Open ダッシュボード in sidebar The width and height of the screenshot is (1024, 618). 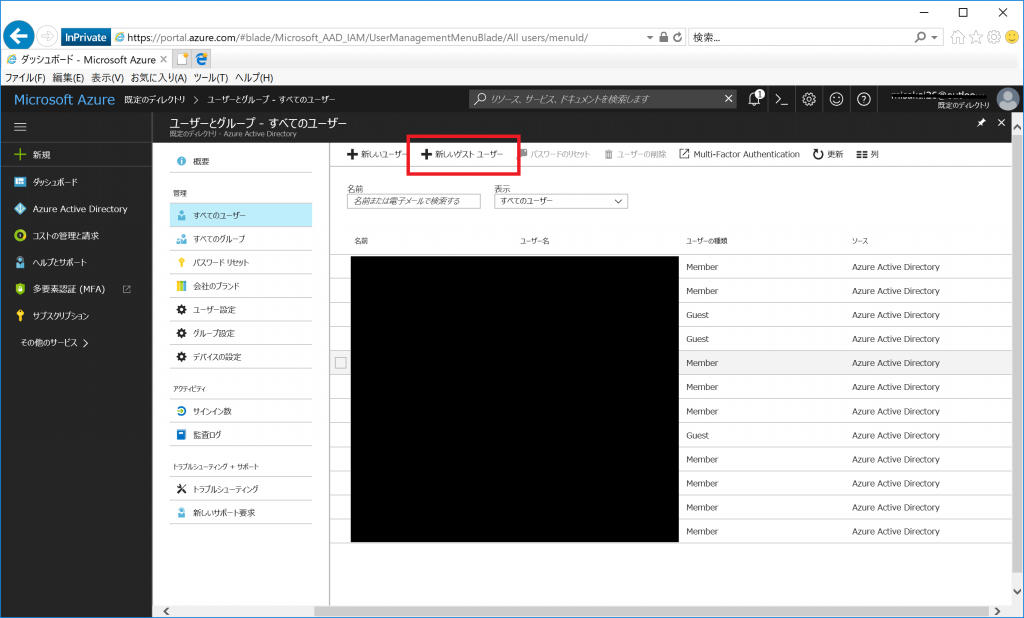point(76,182)
